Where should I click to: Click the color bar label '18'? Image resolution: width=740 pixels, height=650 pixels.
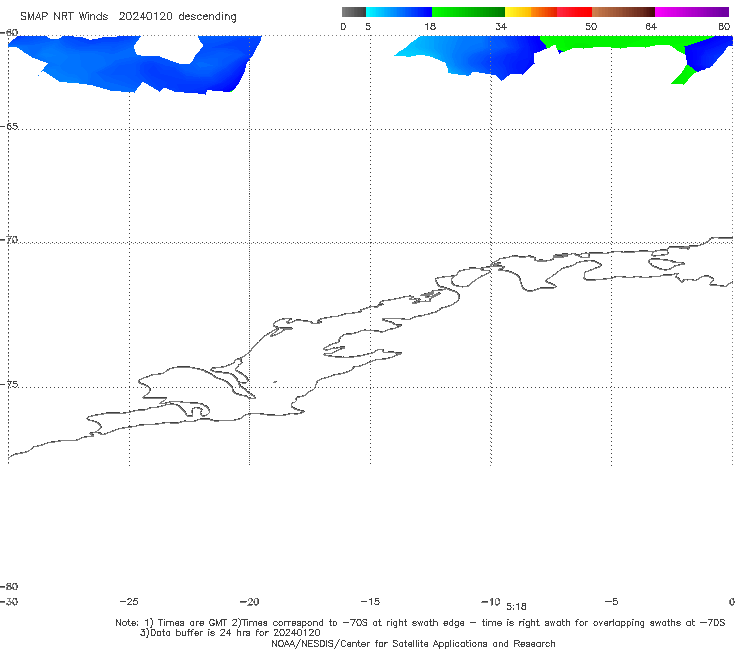point(430,26)
